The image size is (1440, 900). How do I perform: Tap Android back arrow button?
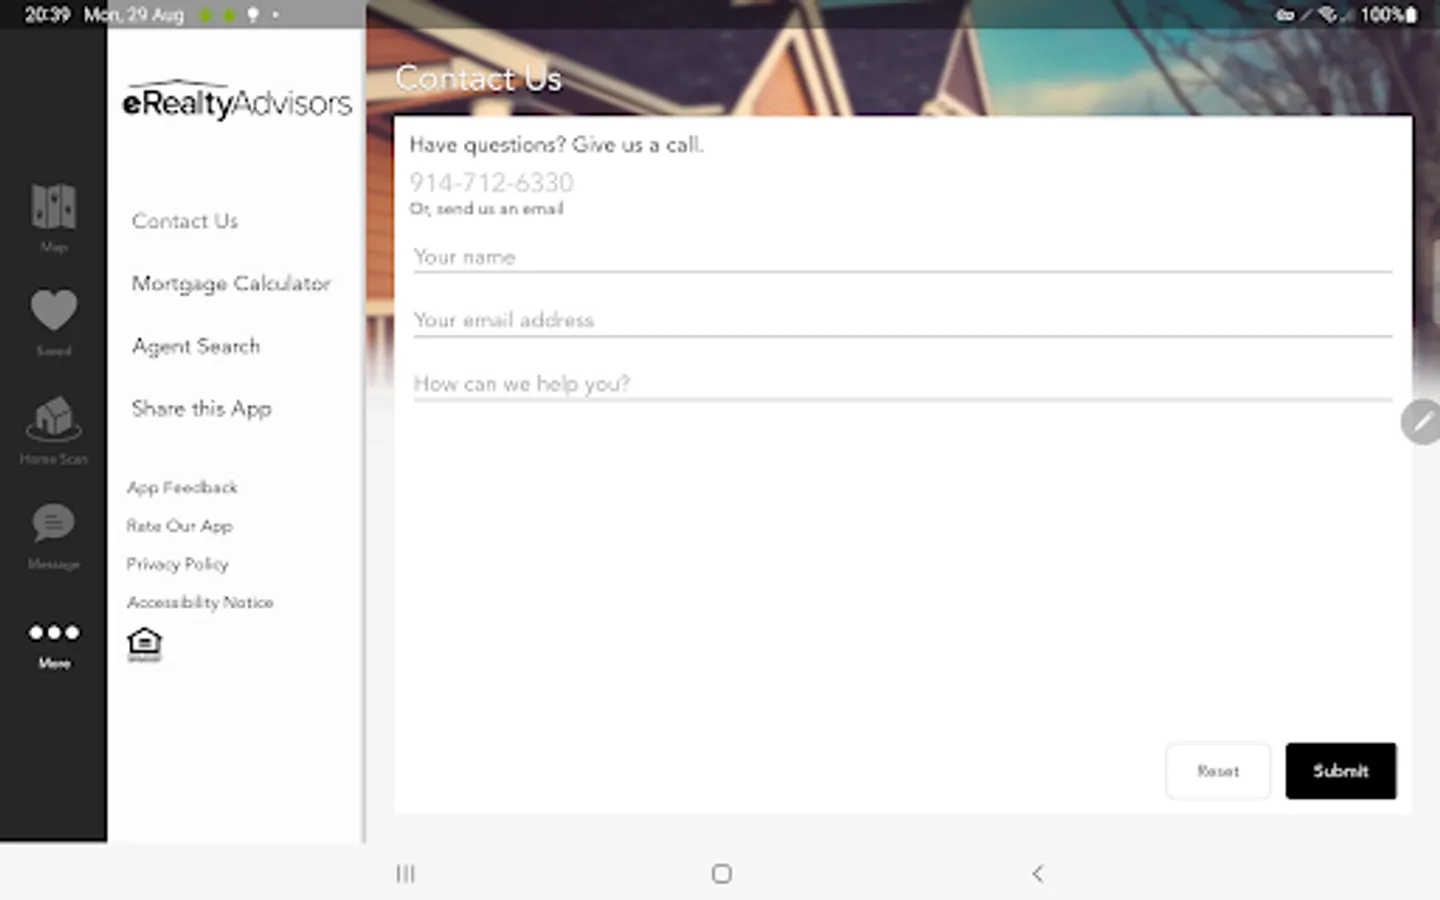[x=1037, y=874]
